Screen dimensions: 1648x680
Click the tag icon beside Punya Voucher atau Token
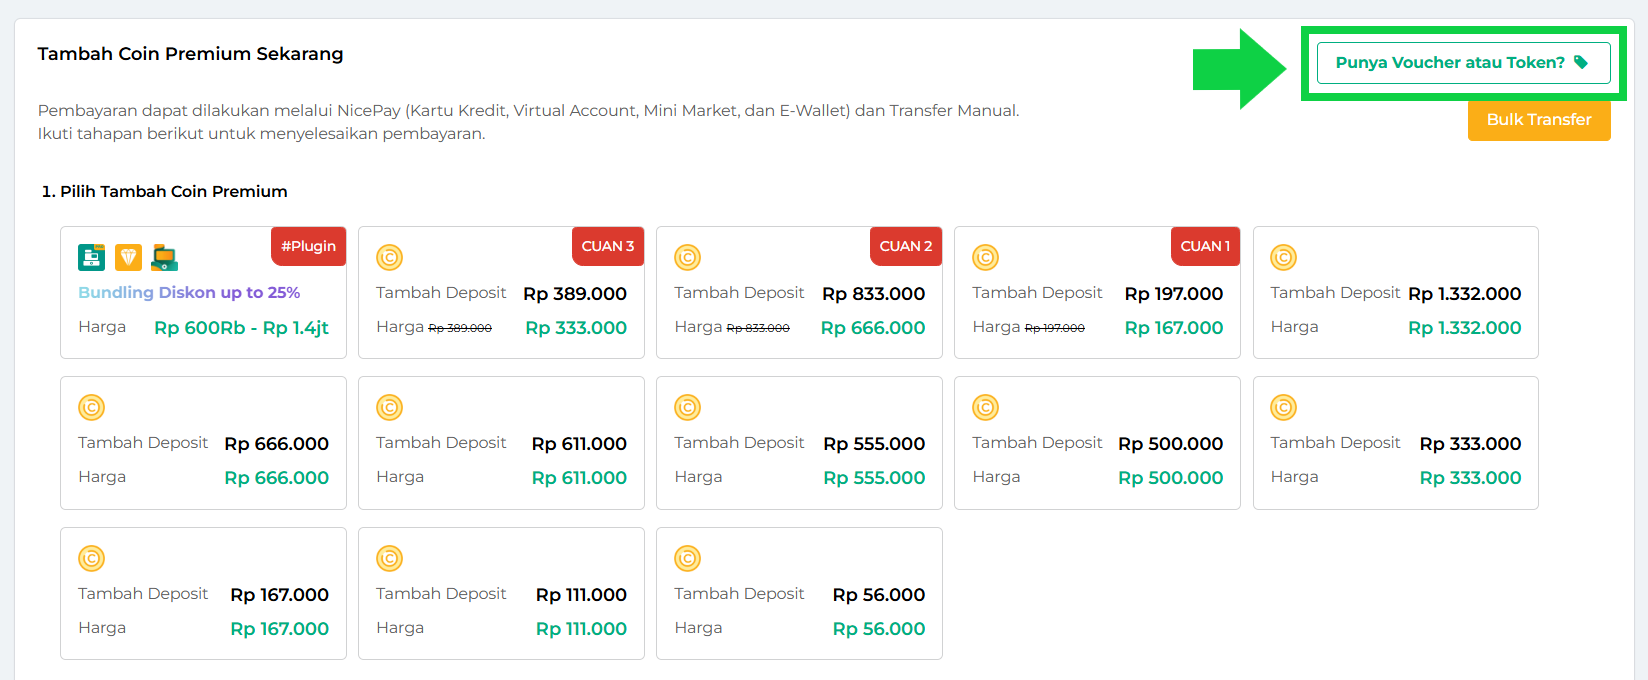click(1581, 62)
